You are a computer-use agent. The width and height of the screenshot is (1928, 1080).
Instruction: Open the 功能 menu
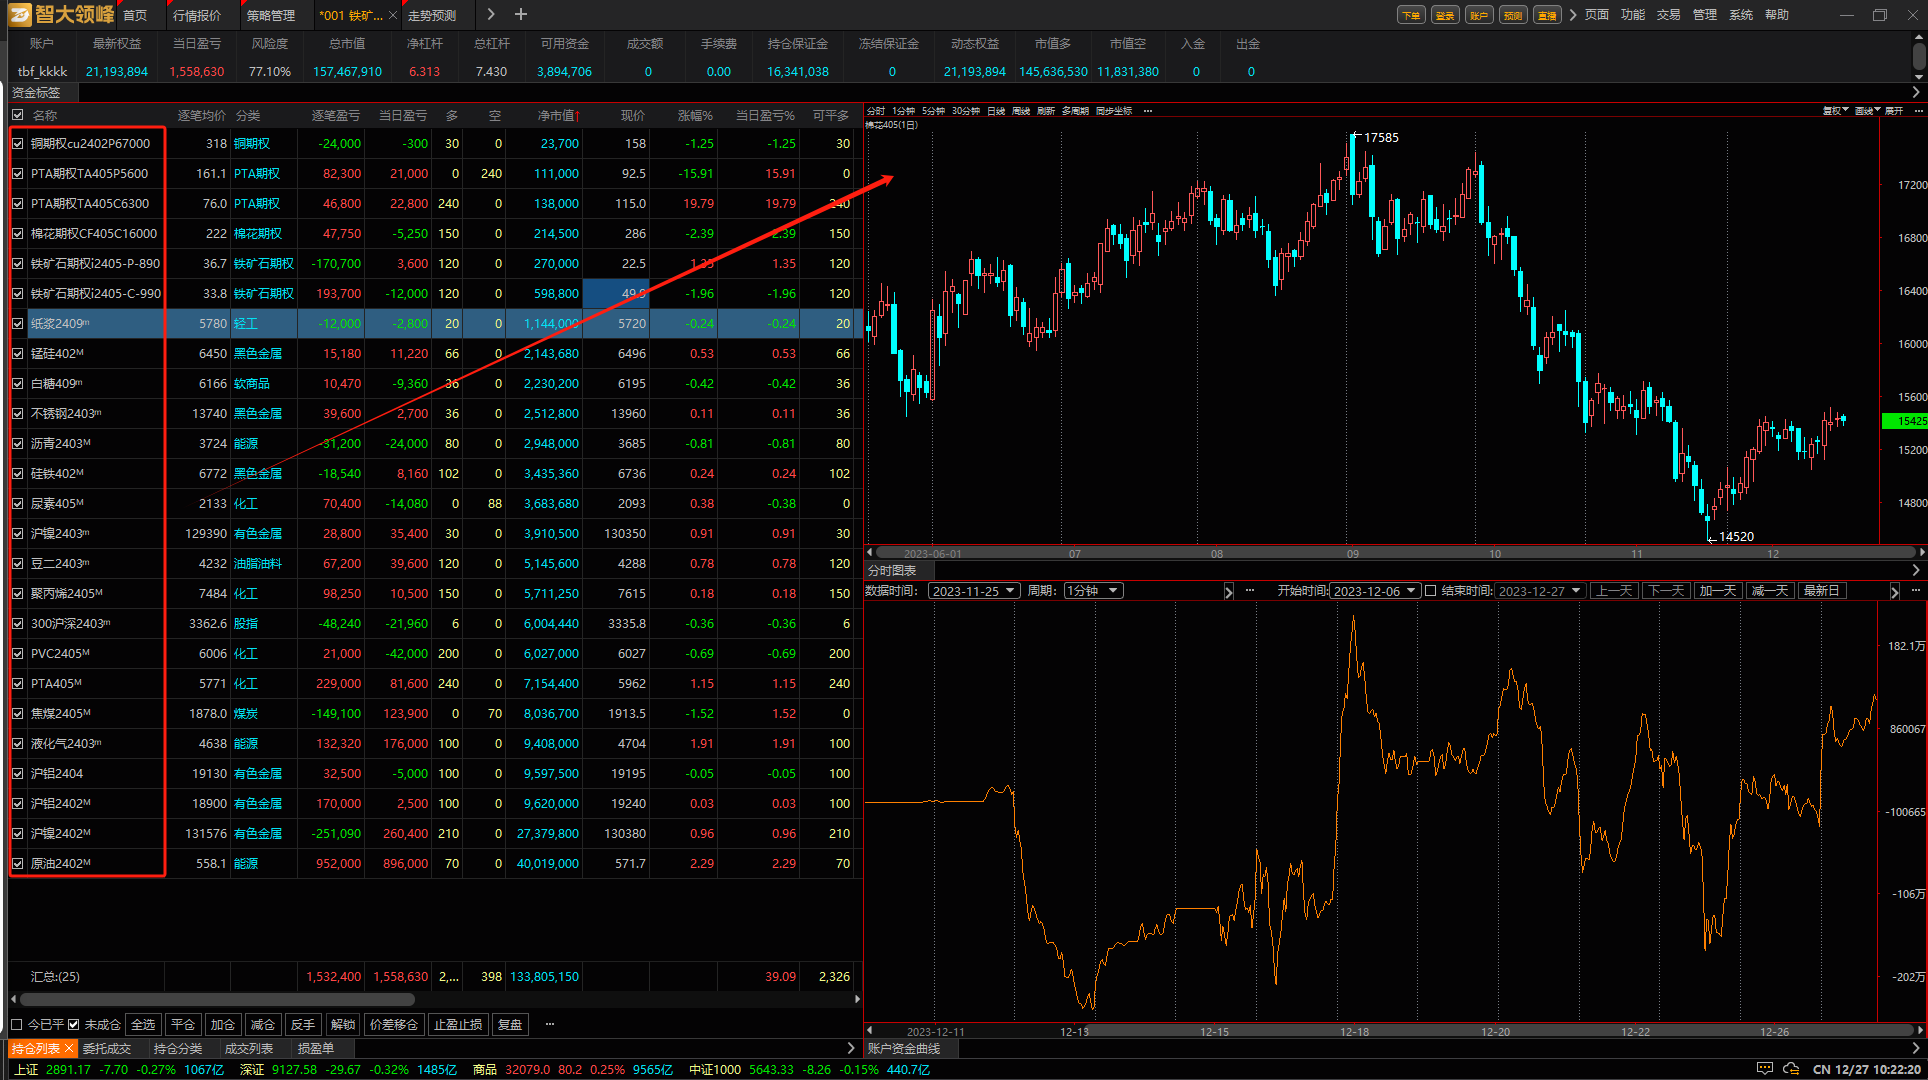[x=1633, y=15]
